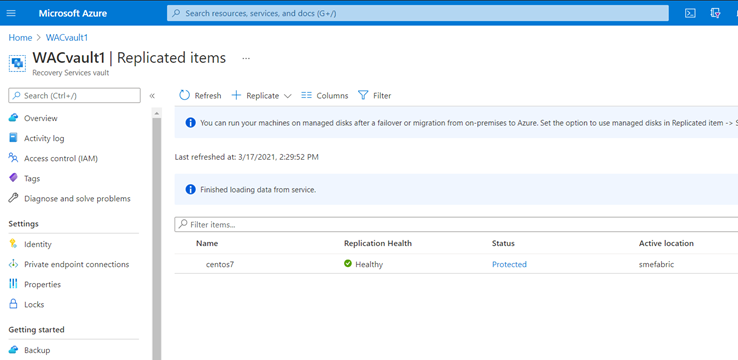Screen dimensions: 738x360
Task: Click info icon beside Finished loading data
Action: pyautogui.click(x=190, y=190)
